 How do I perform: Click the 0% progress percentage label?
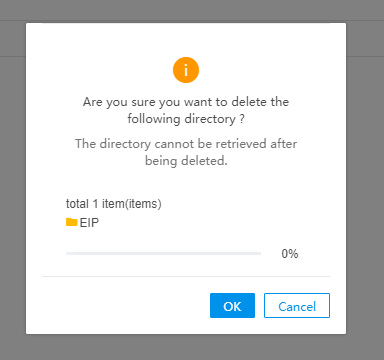pos(290,254)
